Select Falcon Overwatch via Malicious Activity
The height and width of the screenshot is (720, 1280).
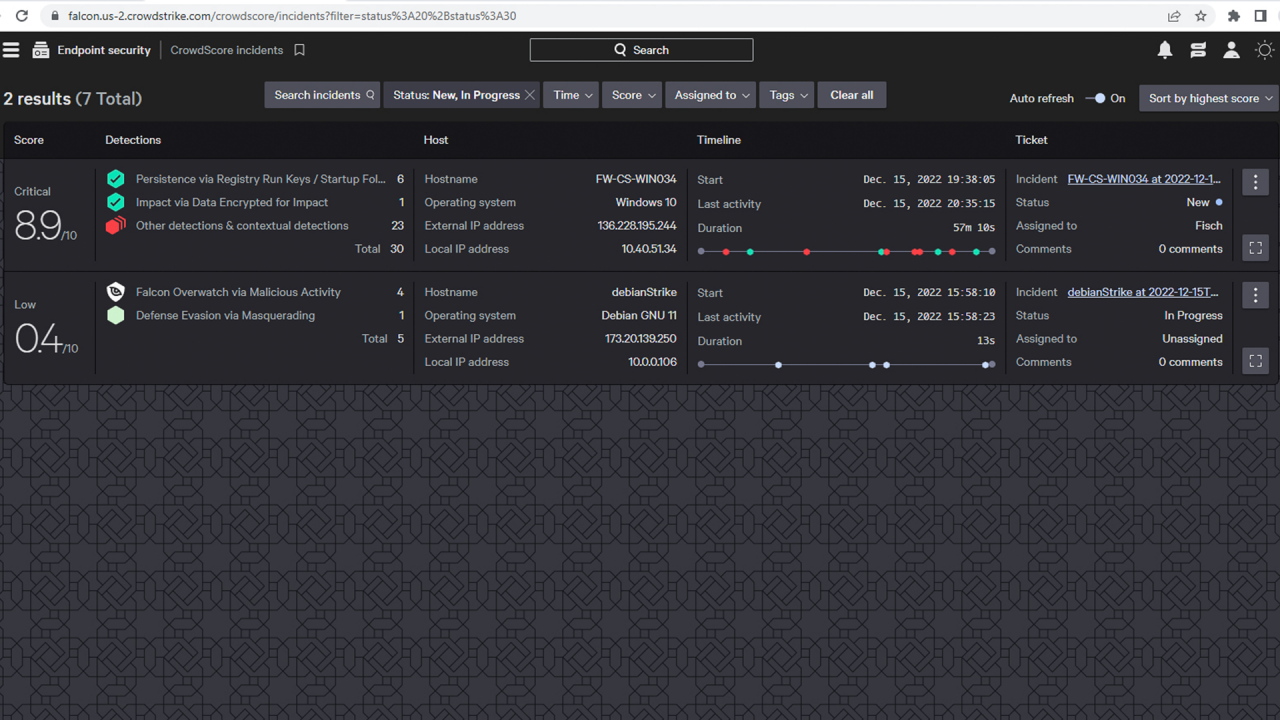238,292
